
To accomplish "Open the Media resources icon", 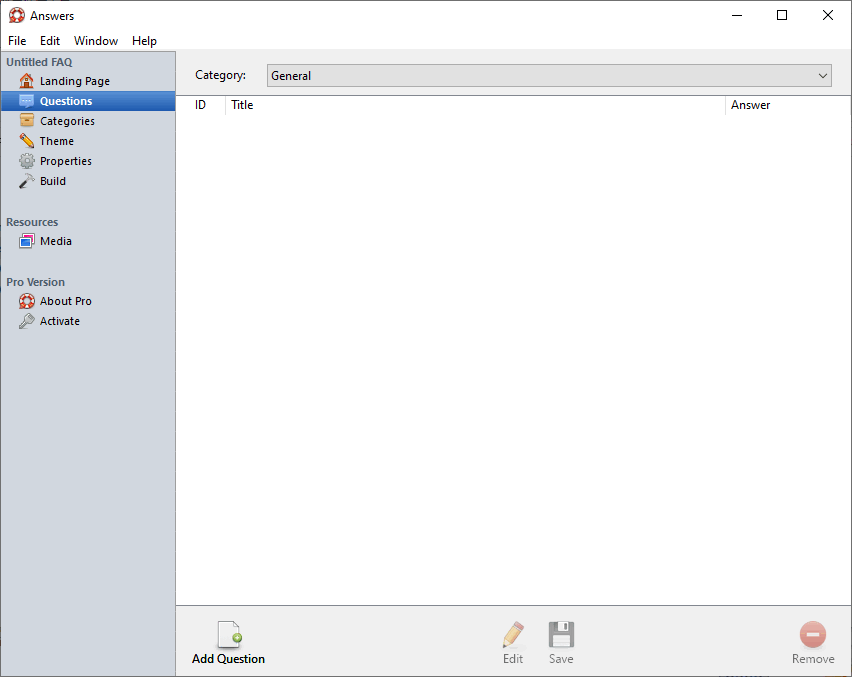I will coord(27,241).
